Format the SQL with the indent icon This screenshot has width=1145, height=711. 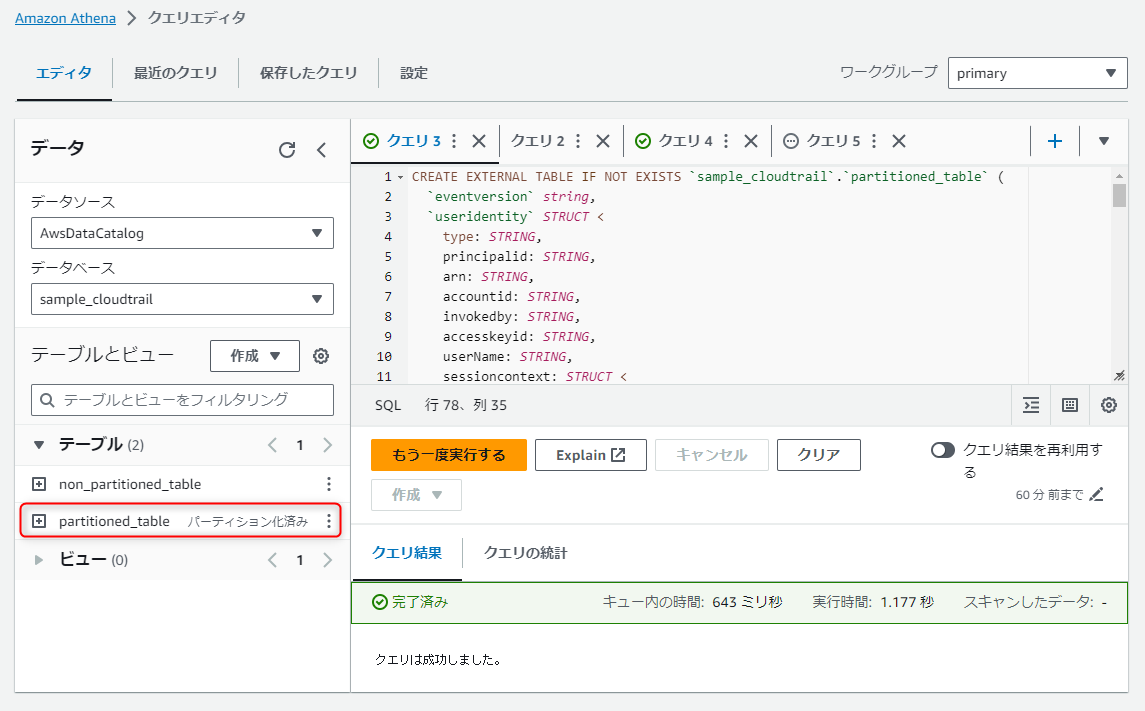pyautogui.click(x=1031, y=405)
